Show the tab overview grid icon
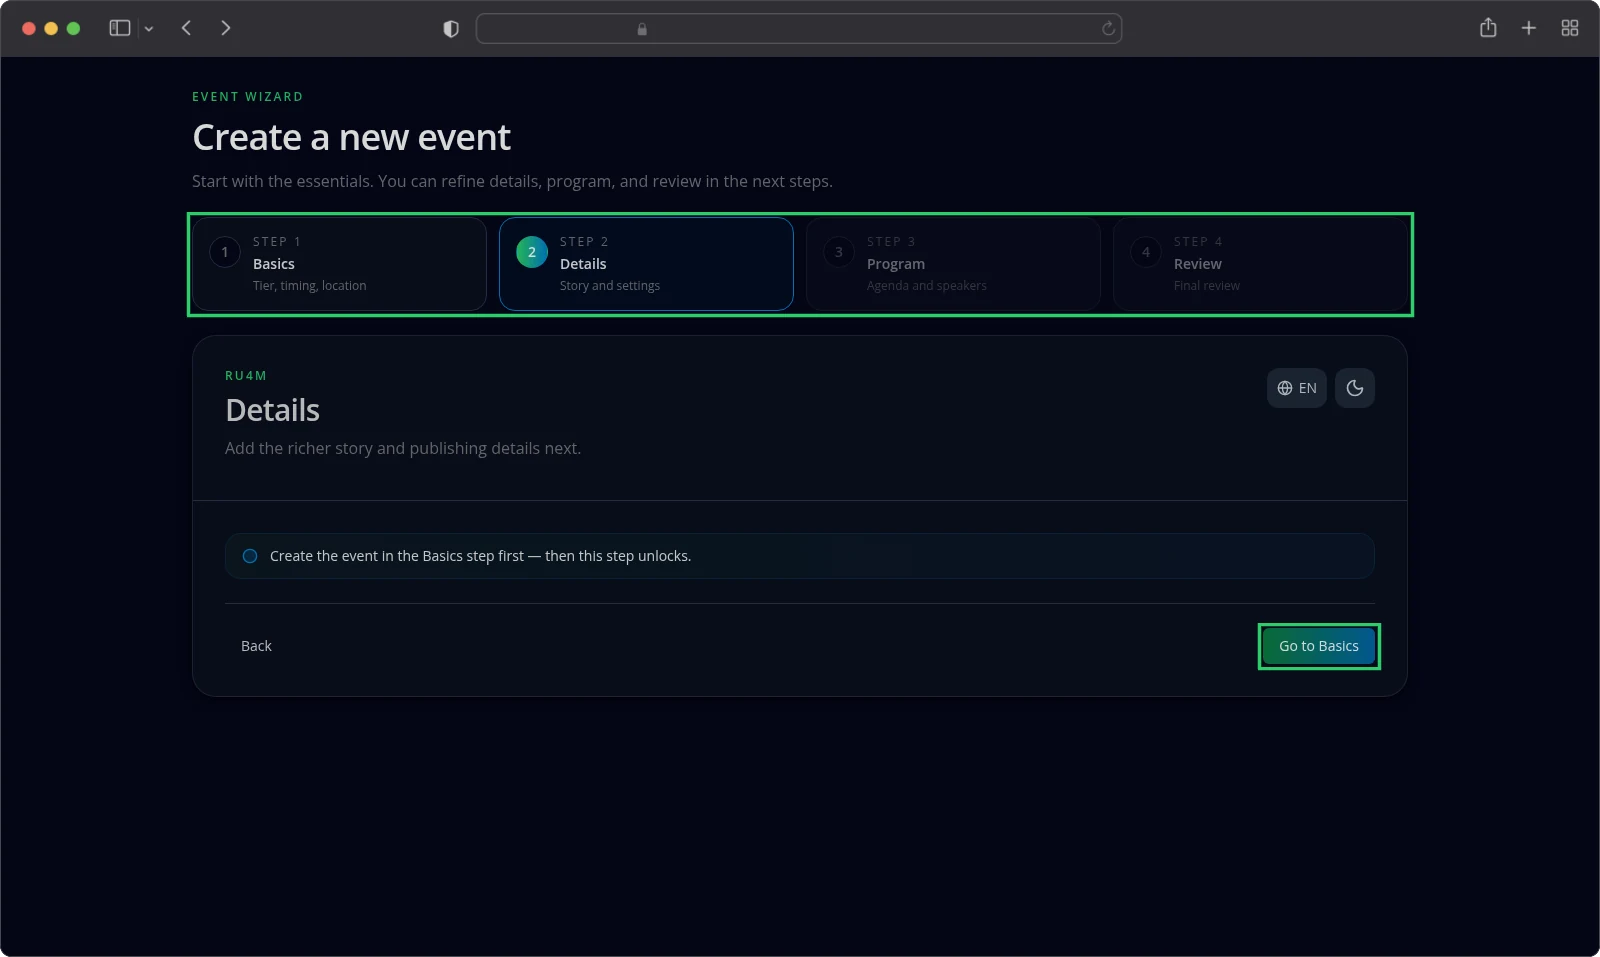Viewport: 1600px width, 957px height. [1570, 28]
